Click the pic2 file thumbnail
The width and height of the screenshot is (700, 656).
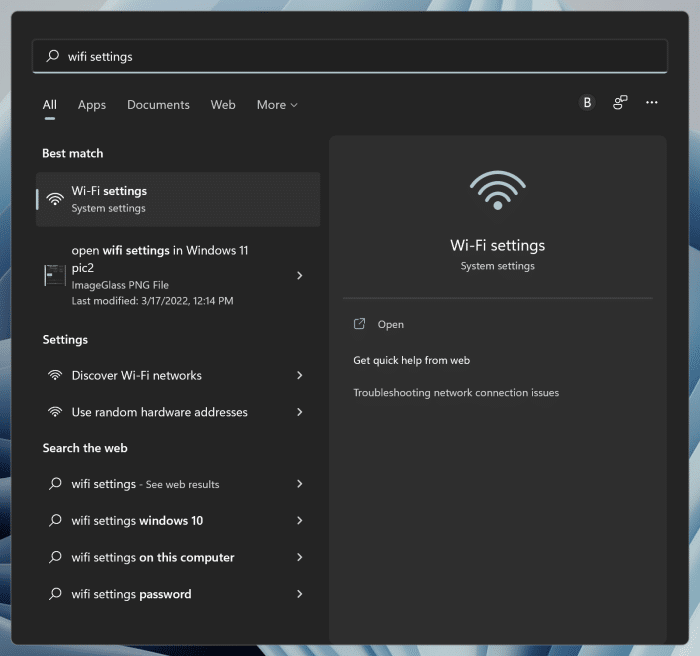coord(55,275)
